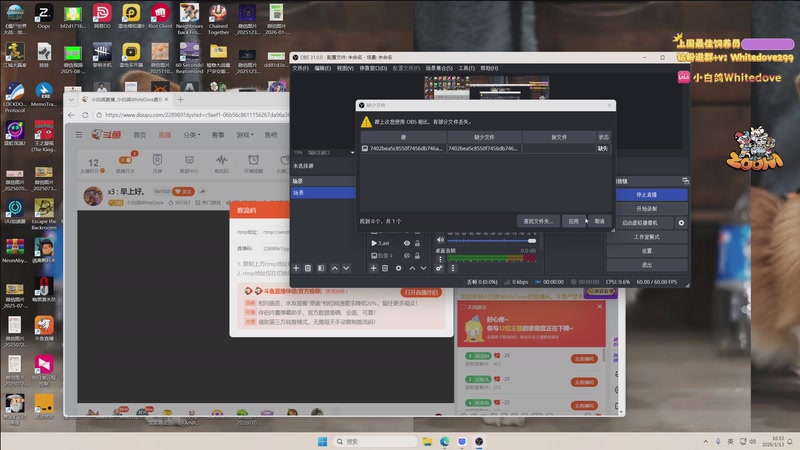800x450 pixels.
Task: Open the OBS File menu
Action: click(301, 68)
